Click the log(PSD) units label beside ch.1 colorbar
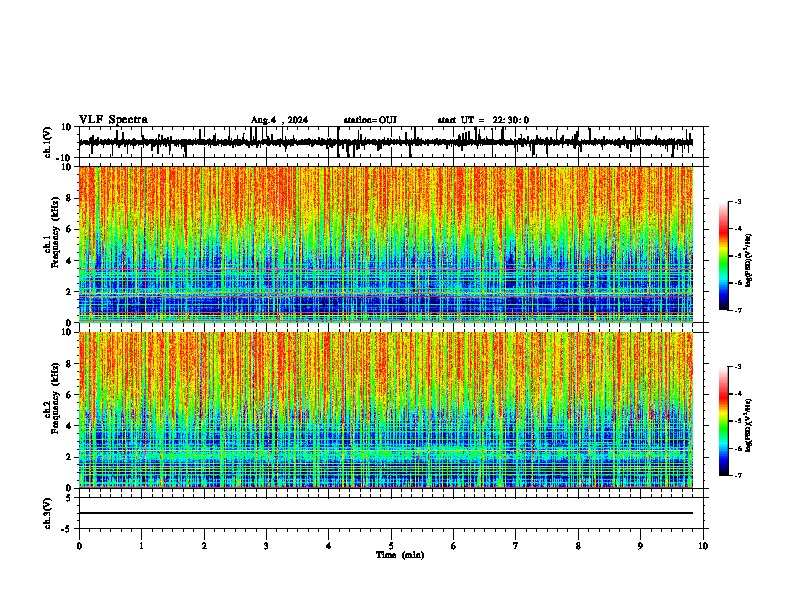This screenshot has height=612, width=792. click(749, 261)
